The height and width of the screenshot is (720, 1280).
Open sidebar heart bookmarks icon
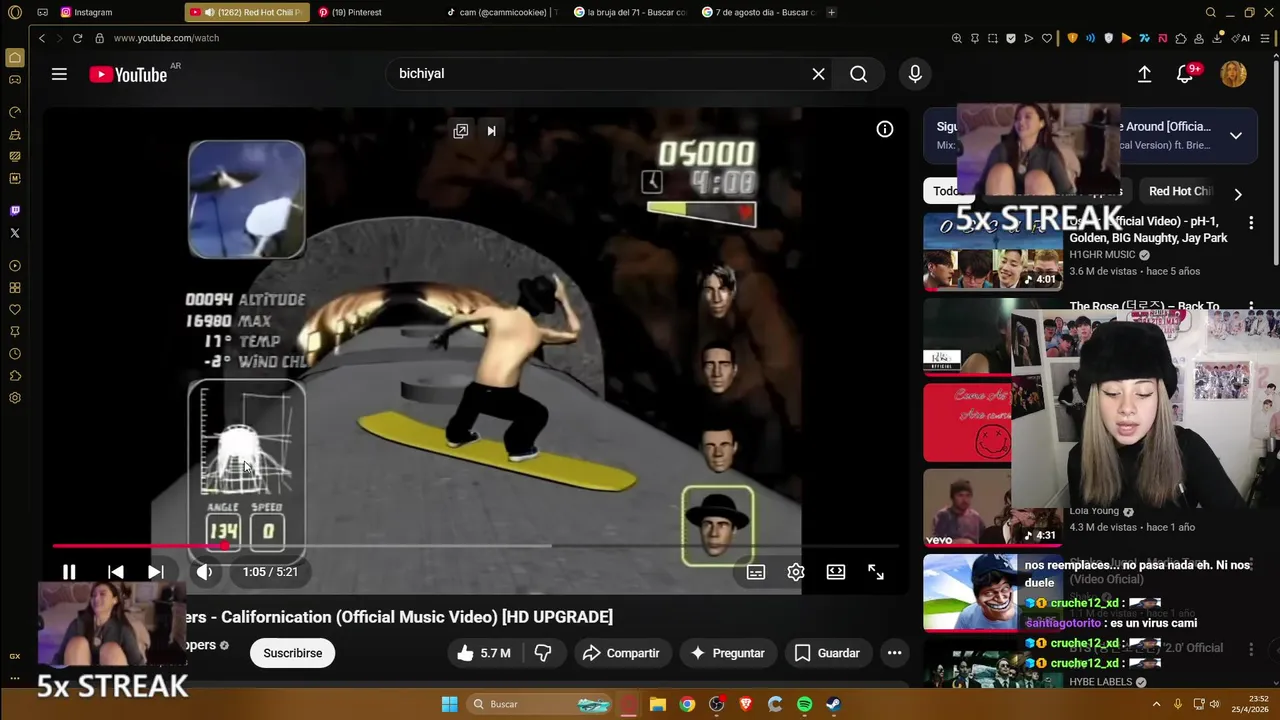pyautogui.click(x=15, y=310)
